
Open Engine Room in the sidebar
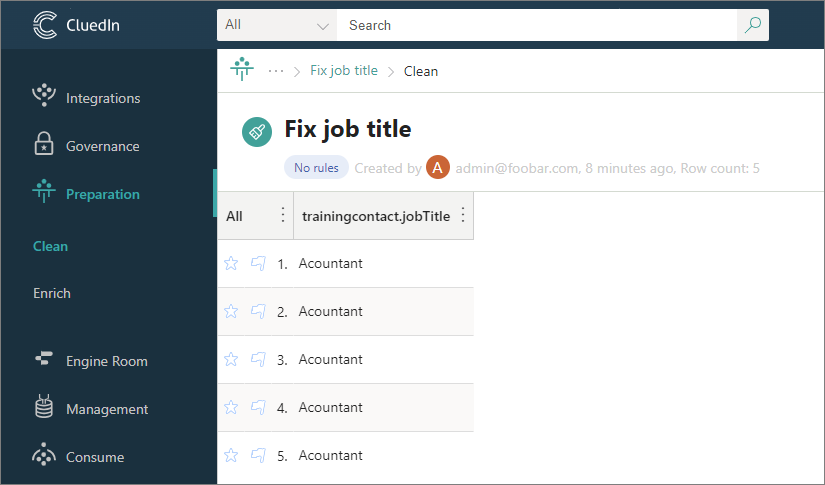tap(106, 361)
